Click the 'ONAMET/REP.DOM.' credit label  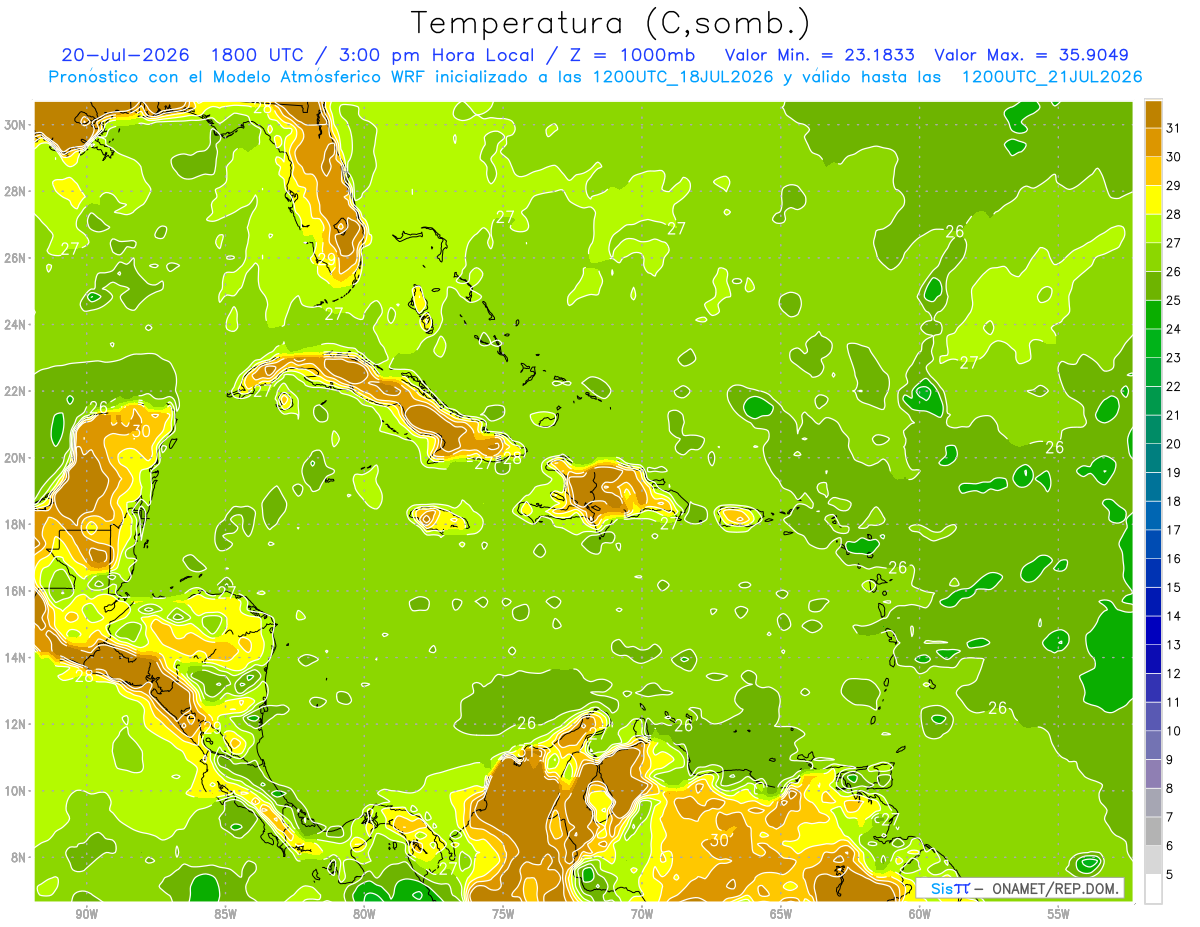1054,888
